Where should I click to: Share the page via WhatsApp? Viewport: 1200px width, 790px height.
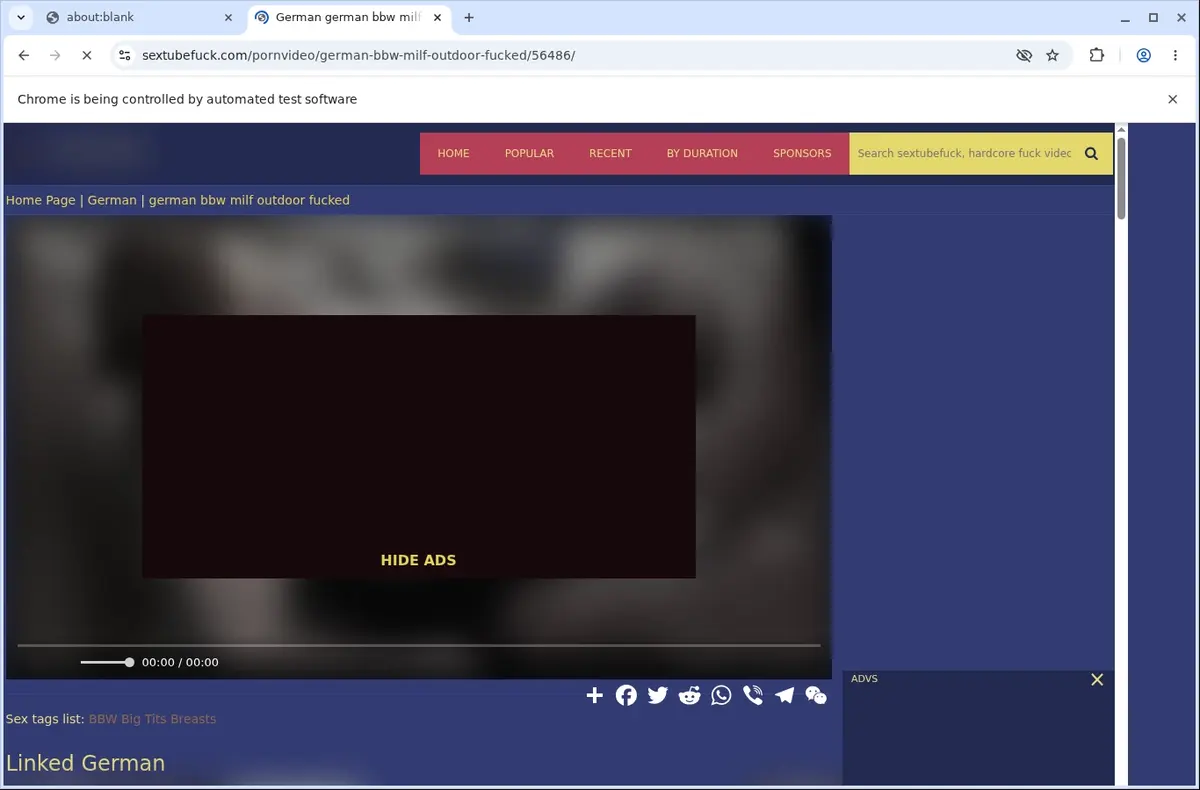[721, 695]
